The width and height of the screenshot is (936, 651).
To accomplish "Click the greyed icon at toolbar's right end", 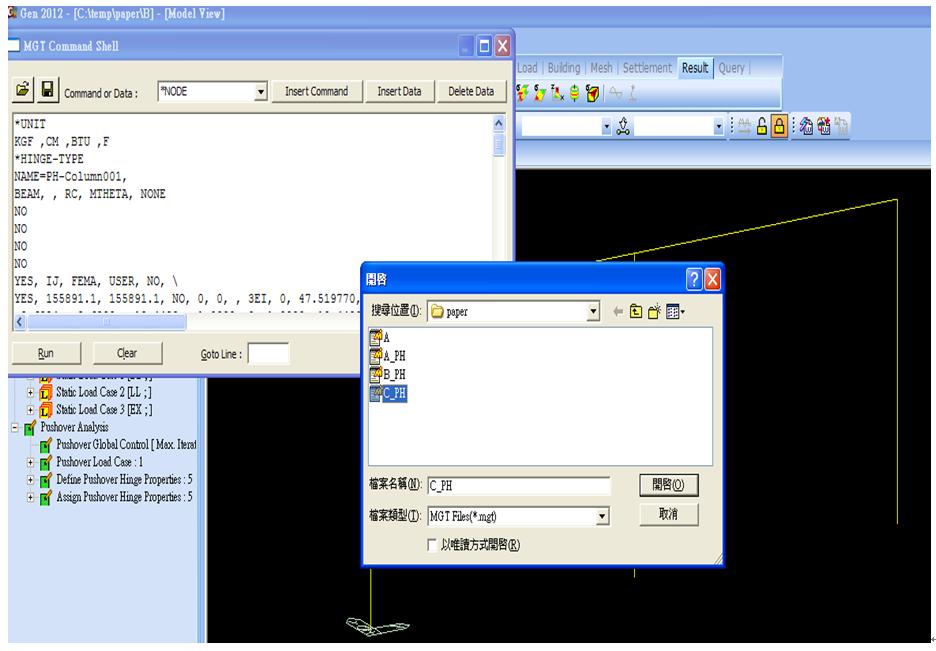I will (x=841, y=126).
